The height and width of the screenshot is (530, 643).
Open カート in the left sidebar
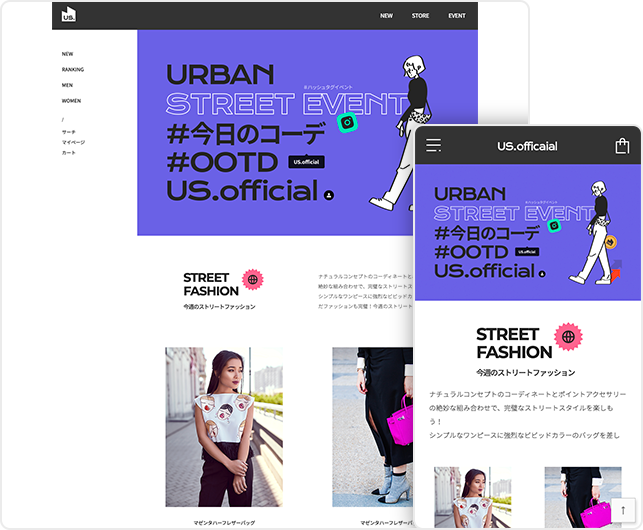click(x=68, y=153)
